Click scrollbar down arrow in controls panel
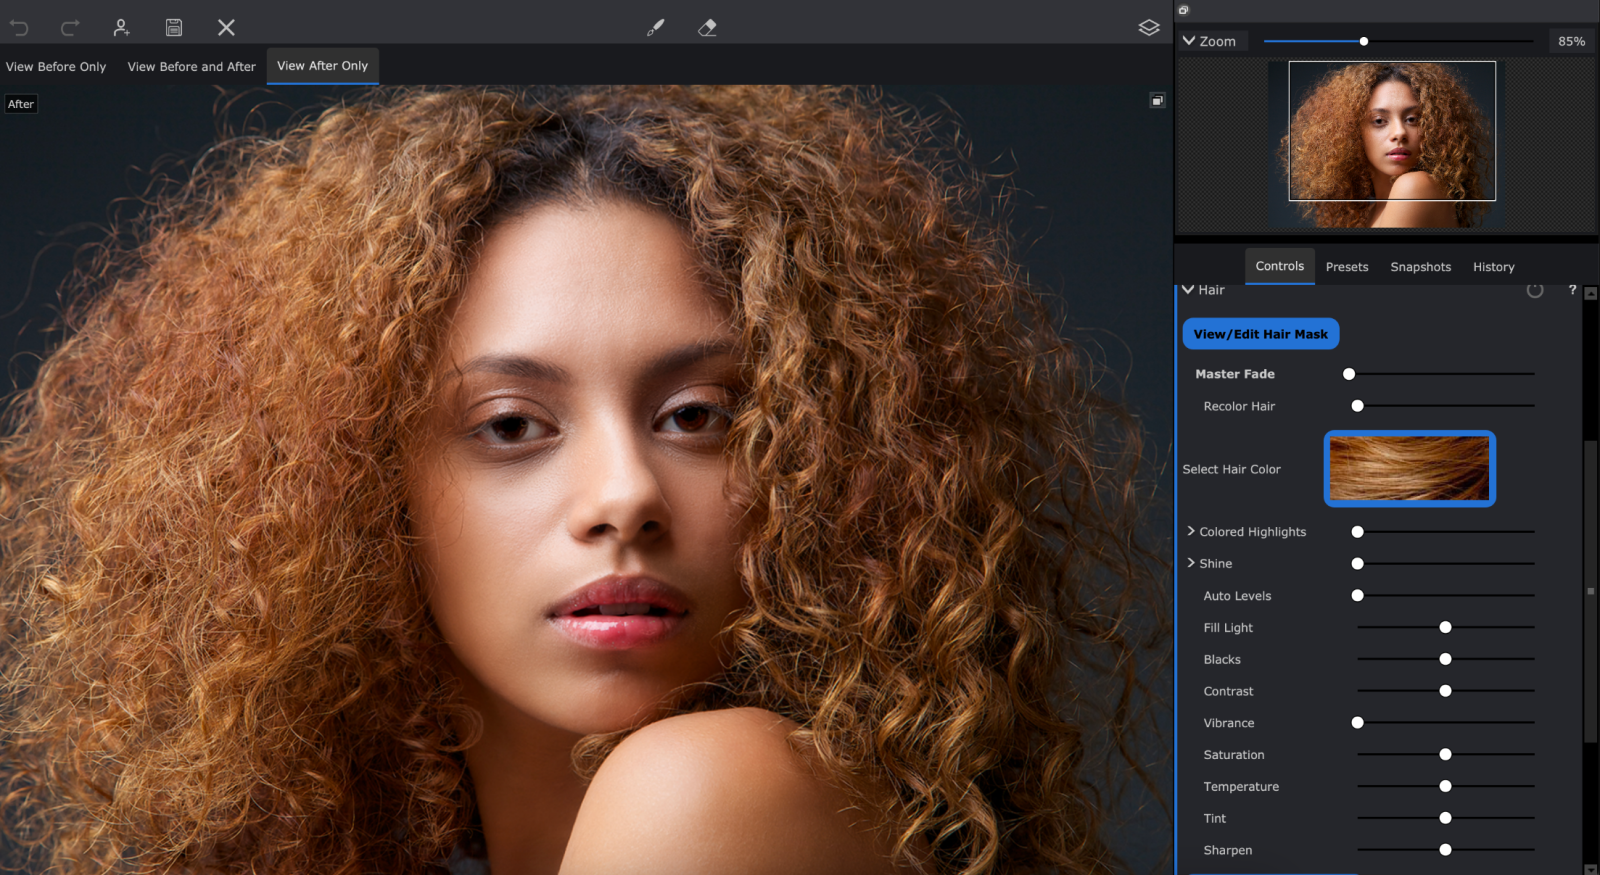Viewport: 1600px width, 875px height. pyautogui.click(x=1591, y=869)
